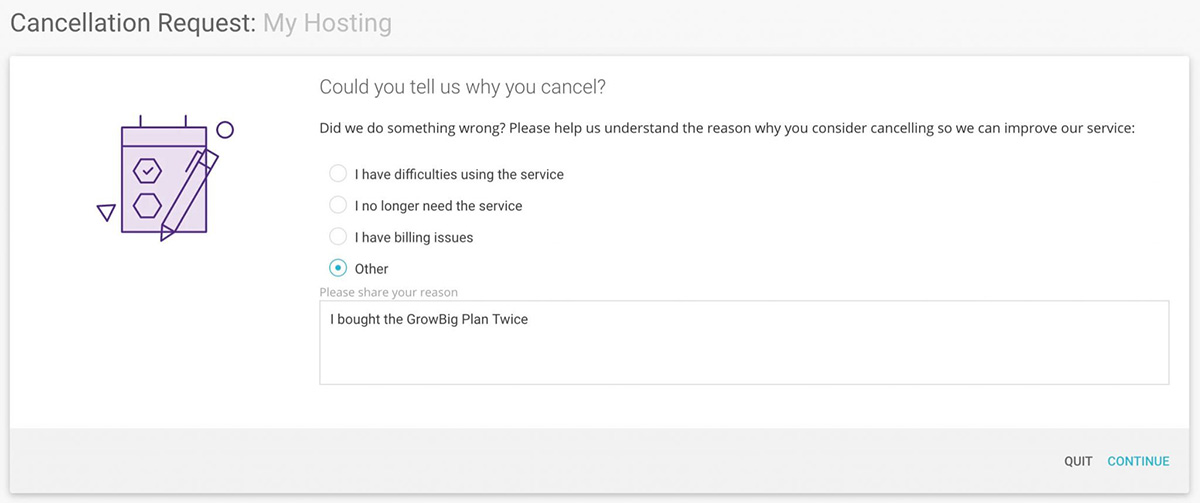
Task: Click the "My Hosting" title text
Action: (x=327, y=23)
